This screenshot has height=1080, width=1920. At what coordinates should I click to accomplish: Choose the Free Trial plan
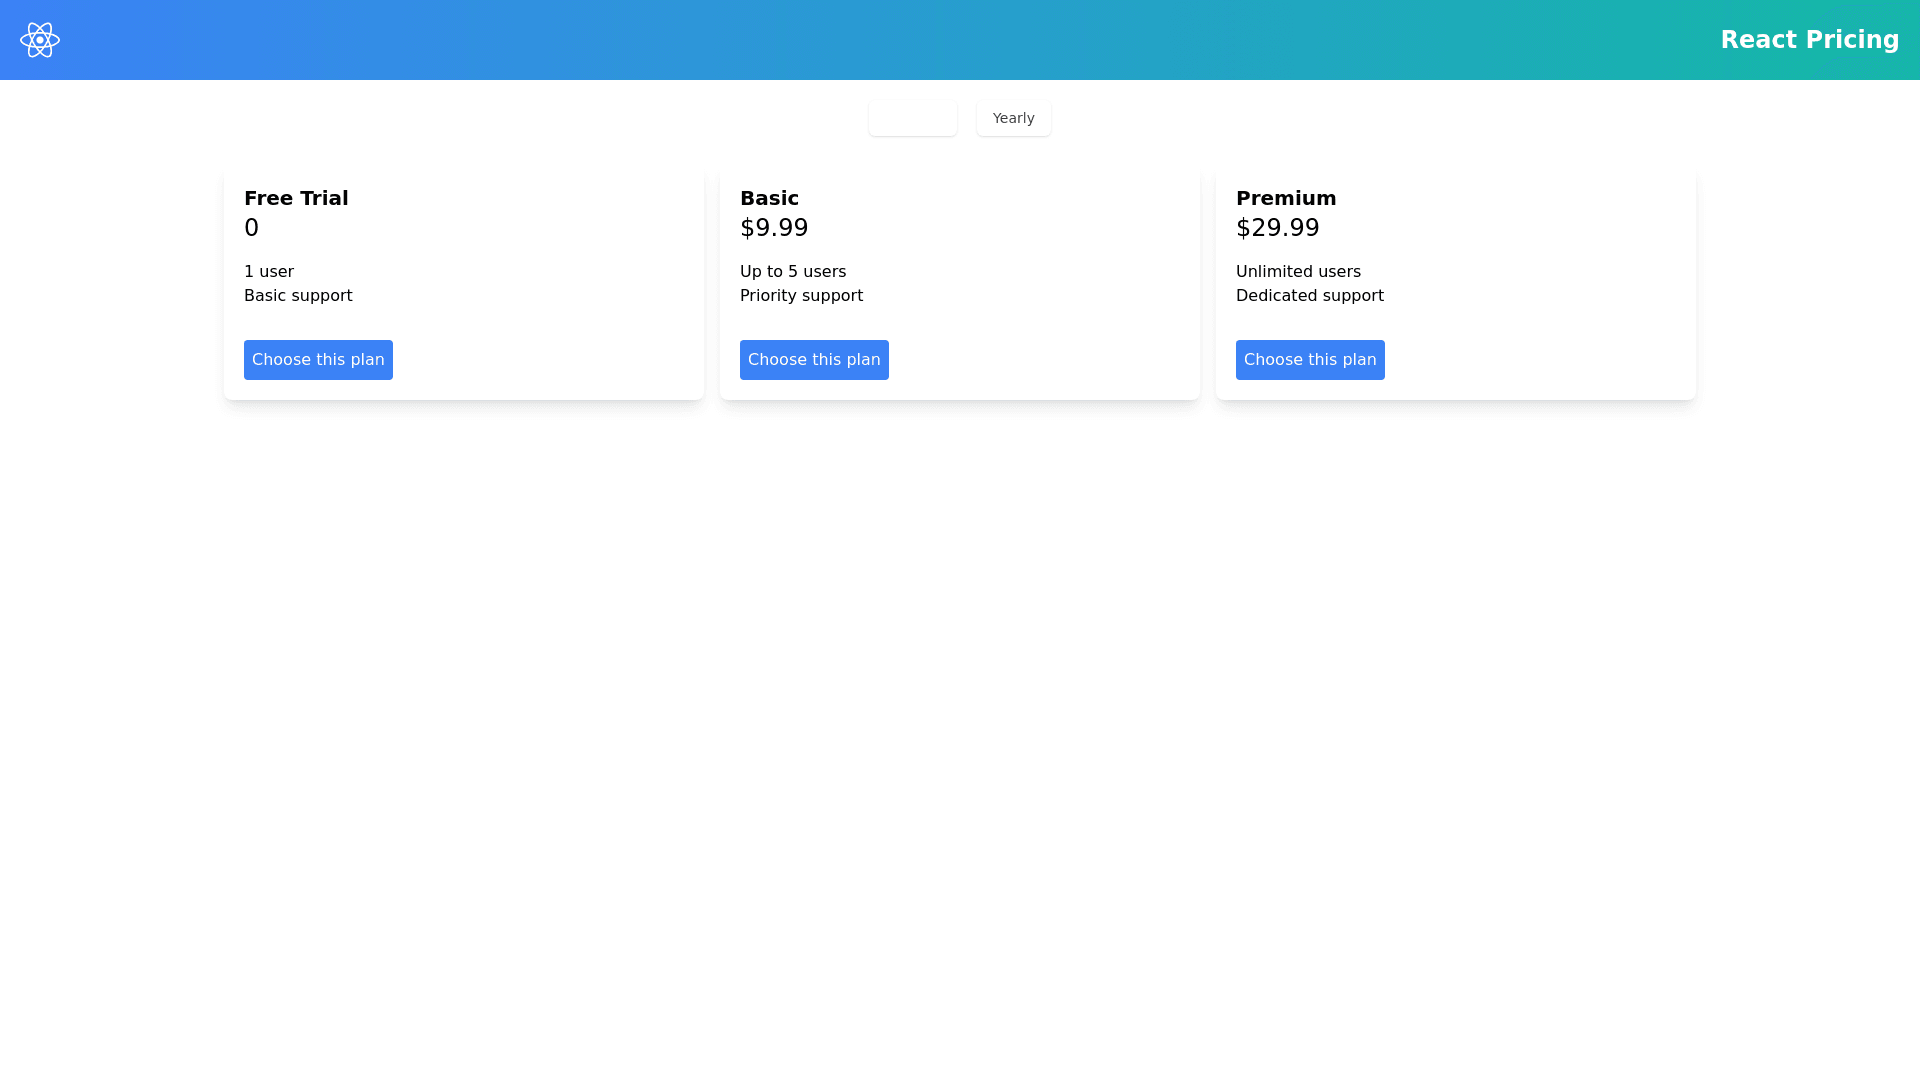[318, 360]
